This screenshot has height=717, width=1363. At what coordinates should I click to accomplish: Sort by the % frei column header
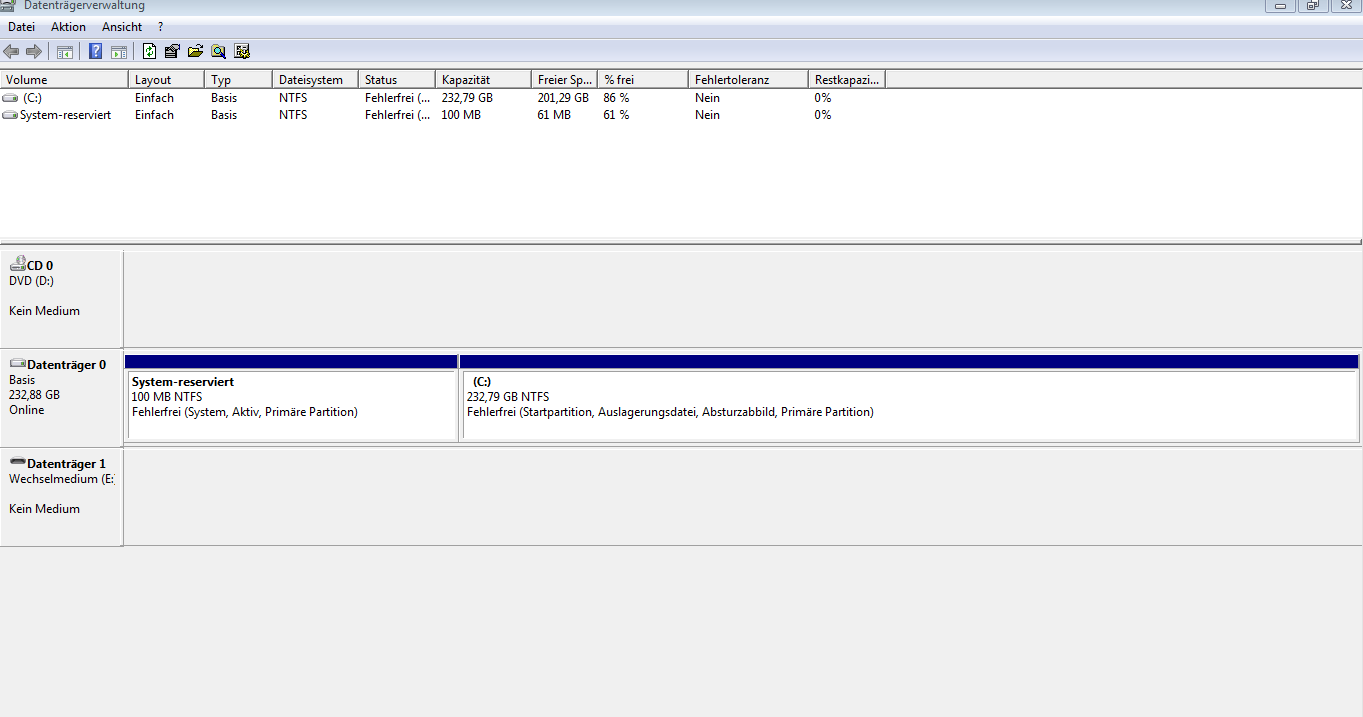pos(644,80)
